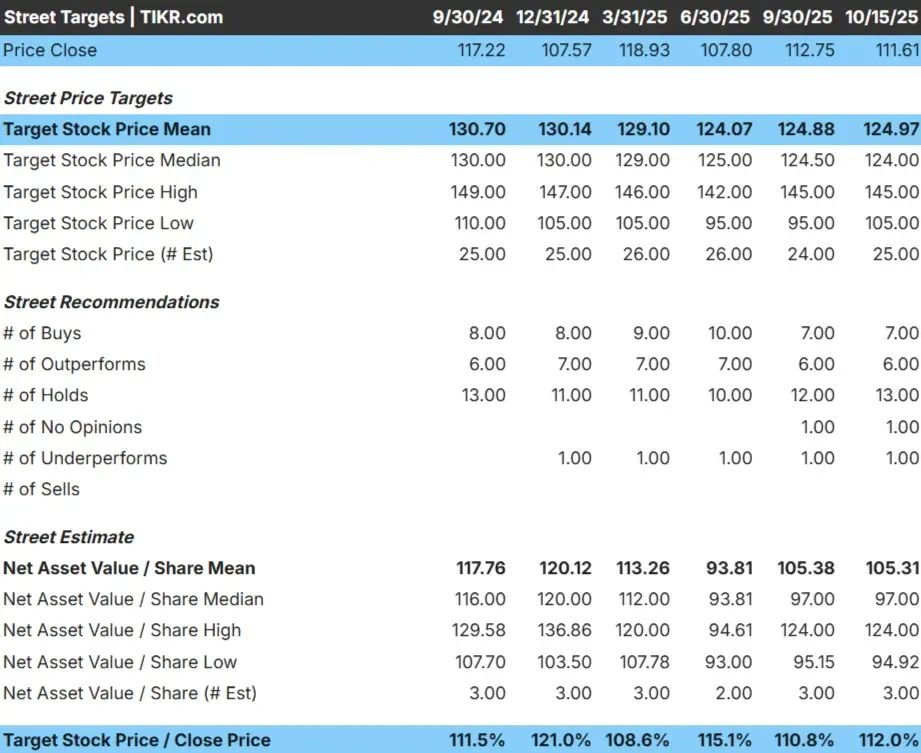Click the Net Asset Value / Share Mean row
Screen dimensions: 921x753
127,568
